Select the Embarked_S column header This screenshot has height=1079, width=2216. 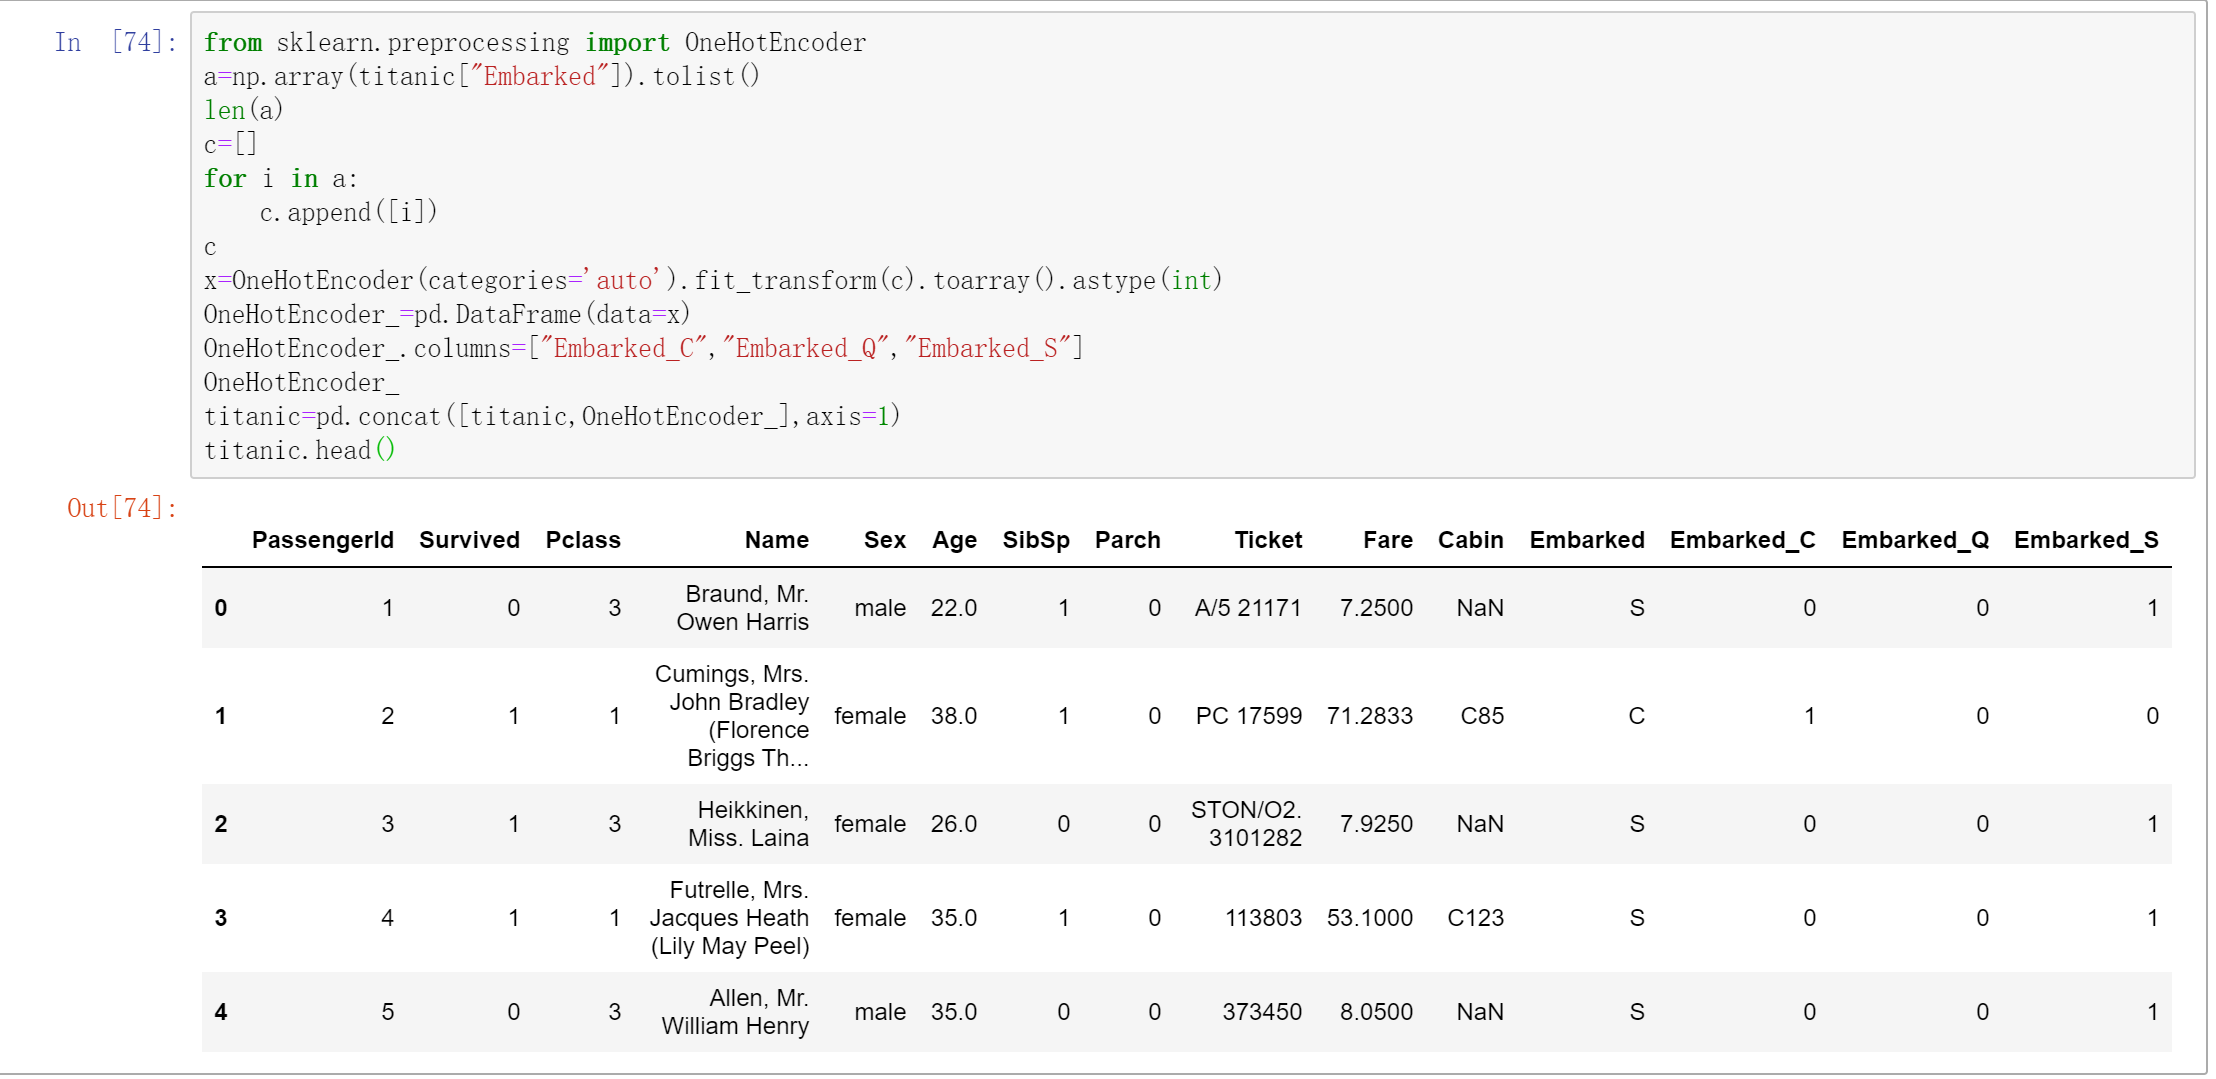2086,540
